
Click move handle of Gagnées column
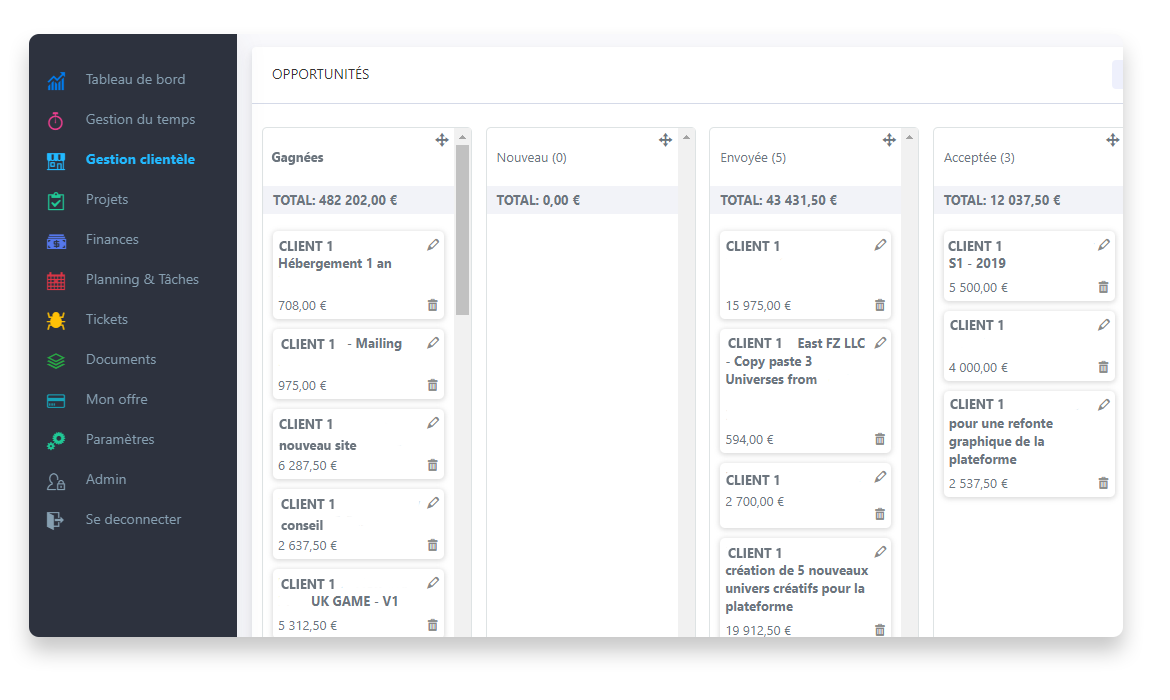click(x=442, y=140)
